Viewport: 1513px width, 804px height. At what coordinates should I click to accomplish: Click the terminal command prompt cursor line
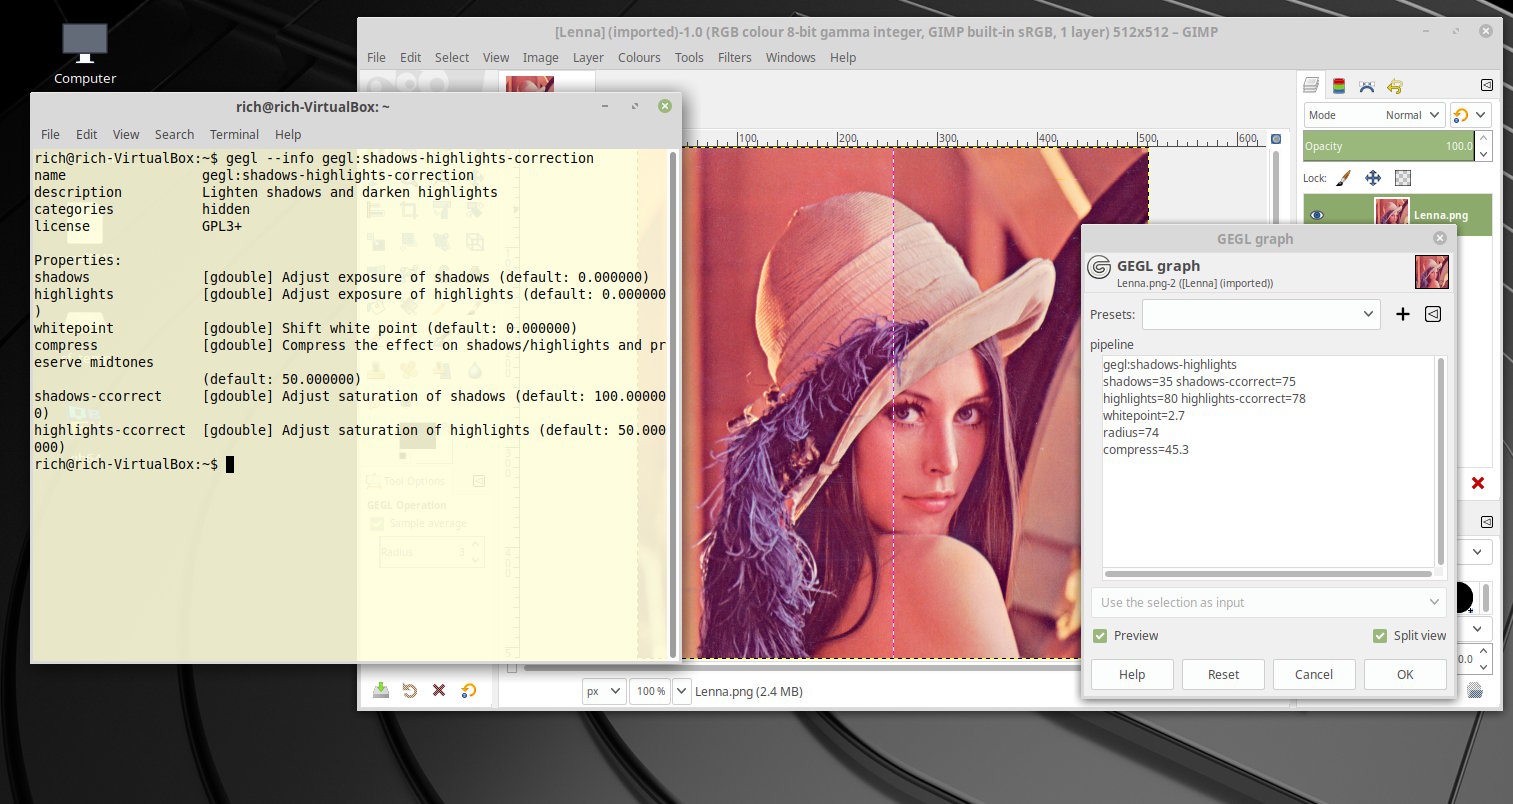(x=133, y=464)
